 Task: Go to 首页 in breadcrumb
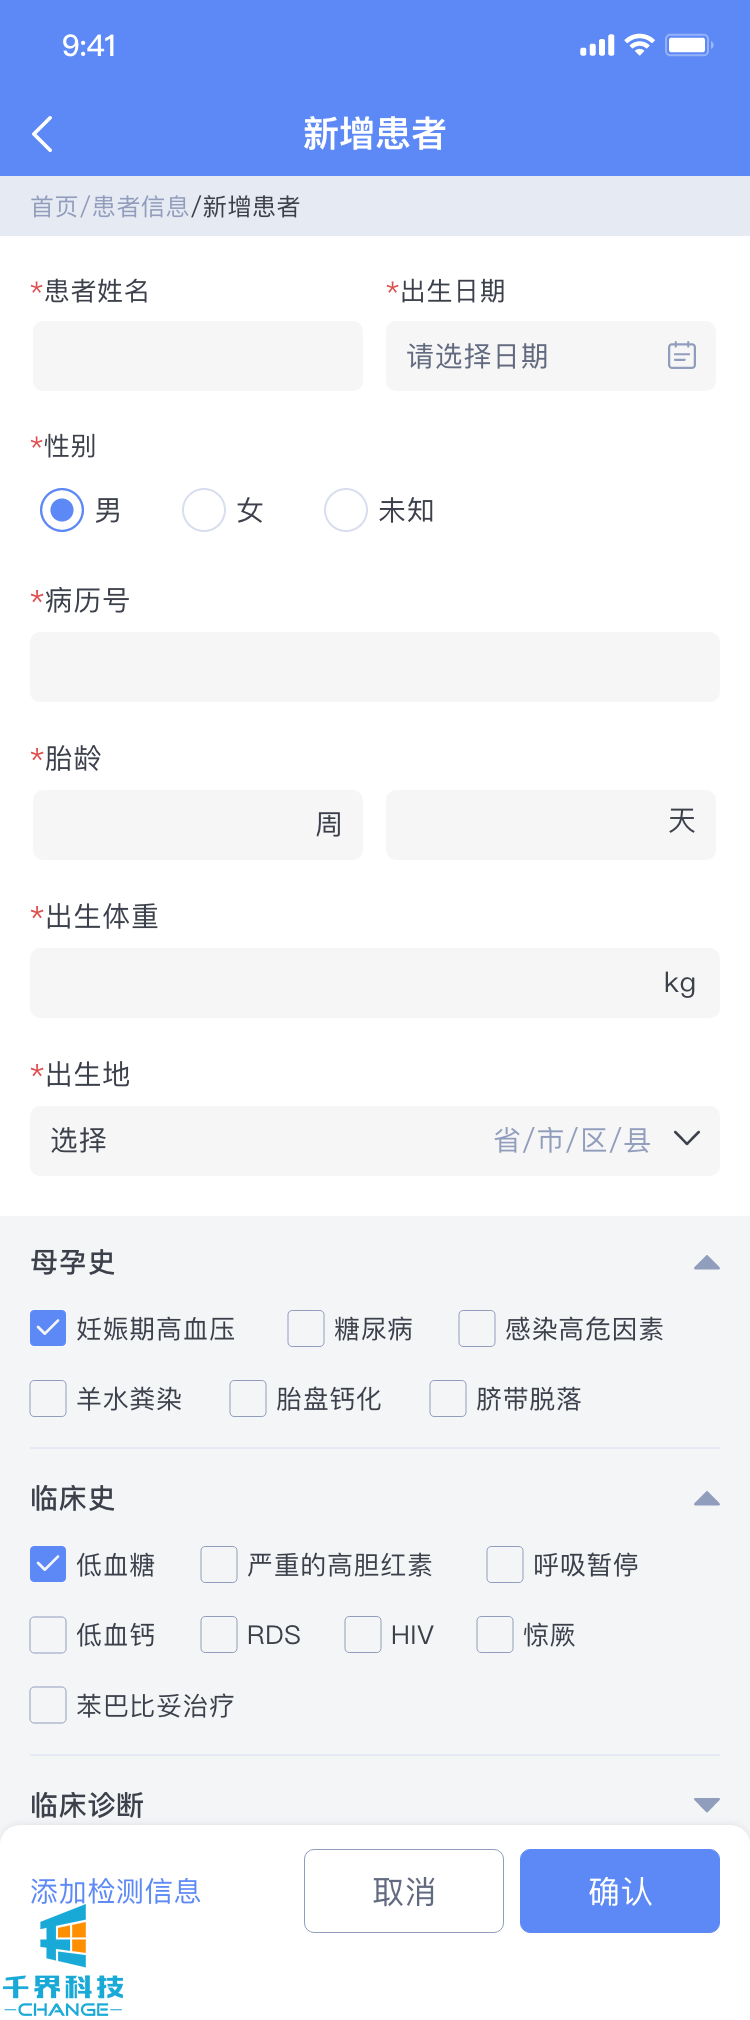click(x=54, y=207)
